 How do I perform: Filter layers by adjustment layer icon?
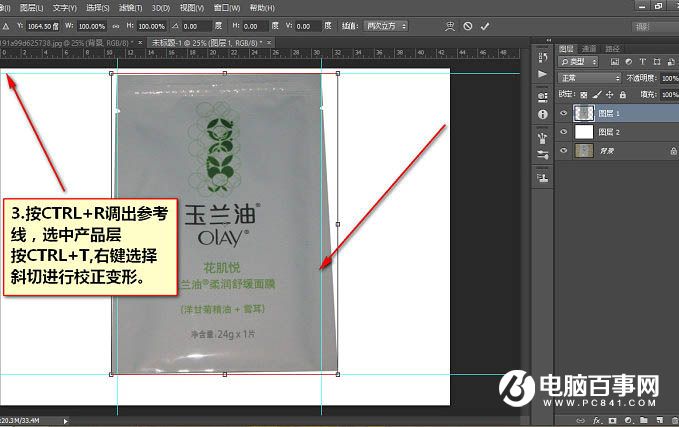point(629,62)
